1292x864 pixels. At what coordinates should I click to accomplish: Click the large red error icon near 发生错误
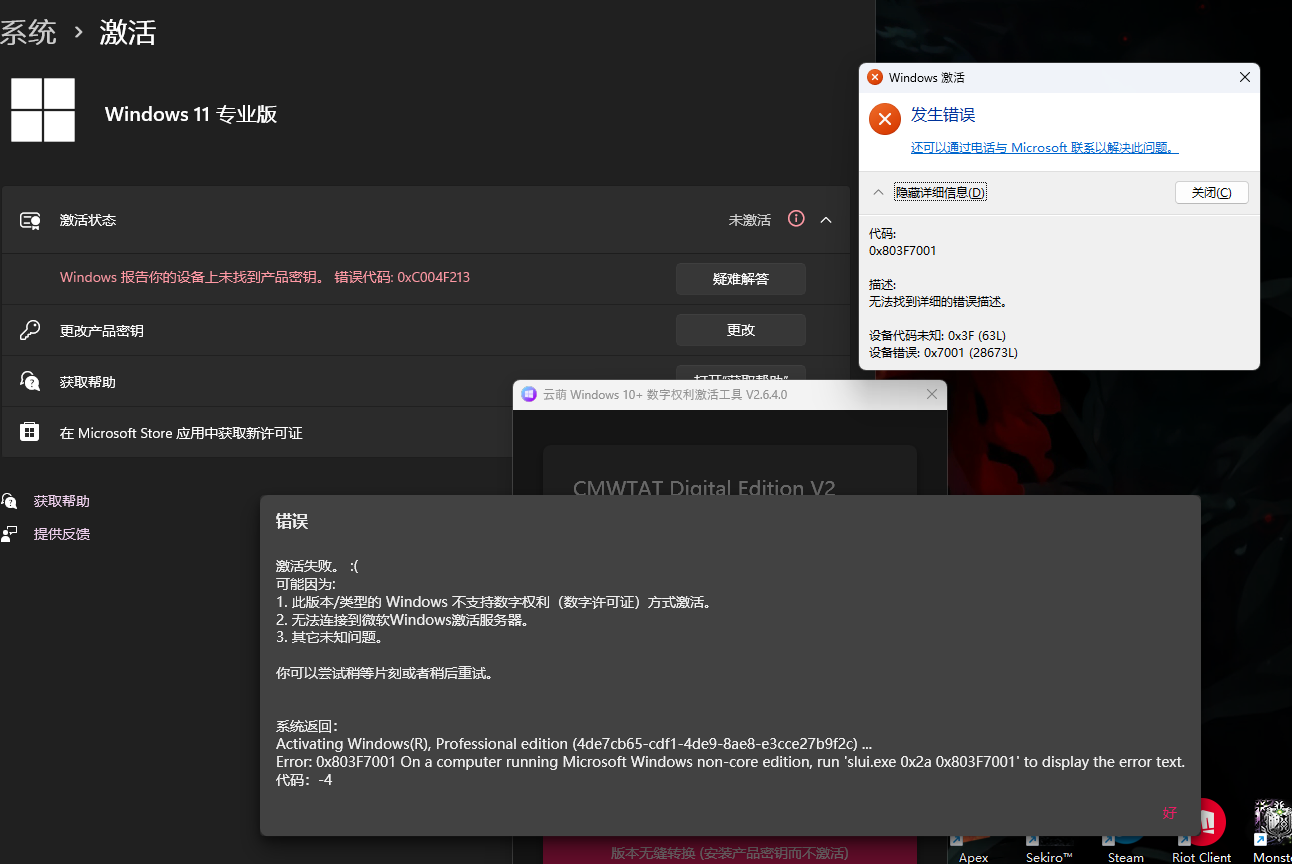884,118
